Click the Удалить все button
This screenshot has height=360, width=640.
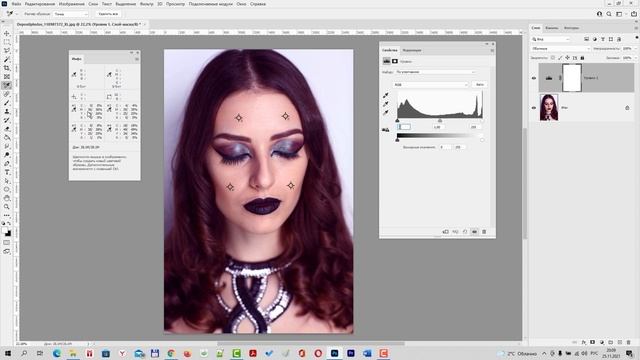[x=108, y=14]
